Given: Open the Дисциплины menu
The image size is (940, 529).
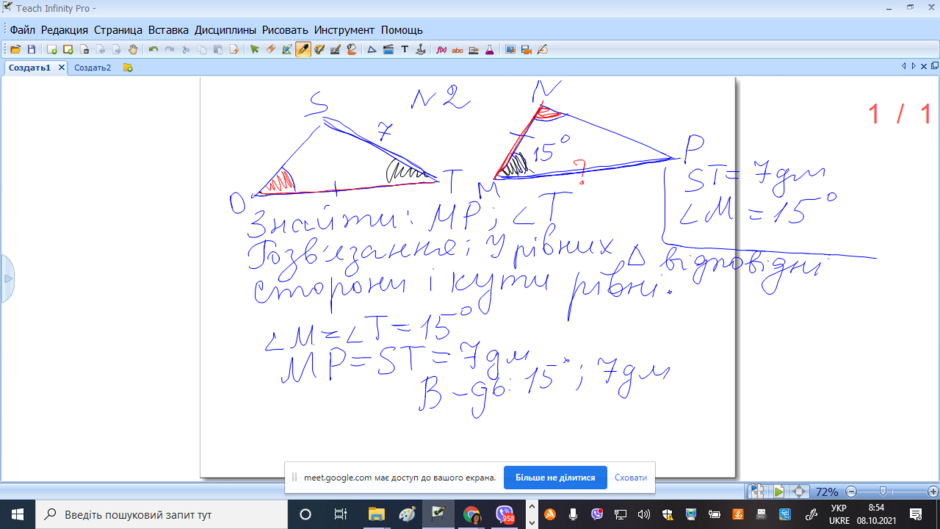Looking at the screenshot, I should point(225,30).
